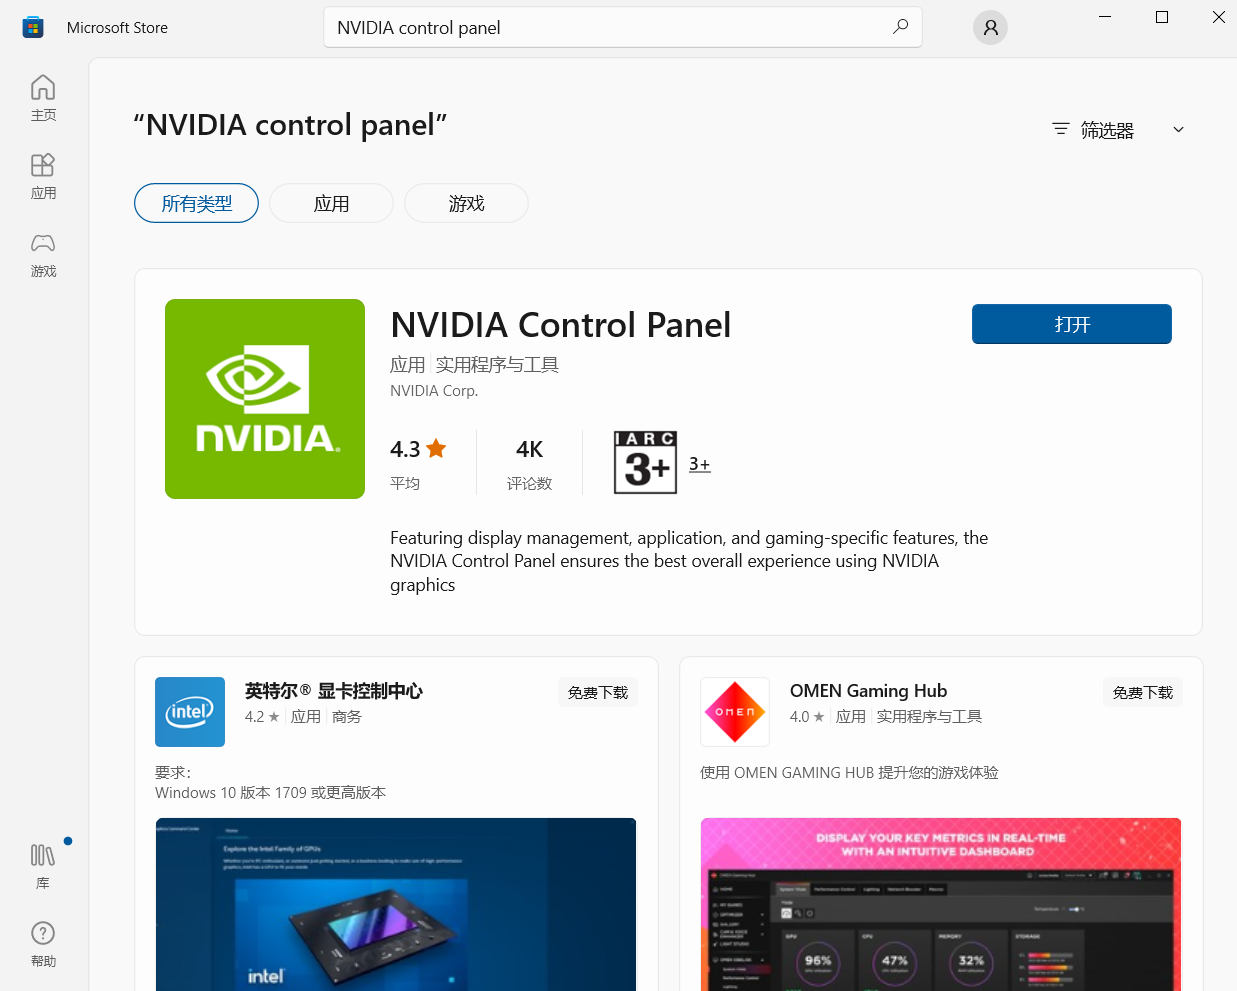Click the NVIDIA logo app icon
1237x991 pixels.
click(265, 399)
